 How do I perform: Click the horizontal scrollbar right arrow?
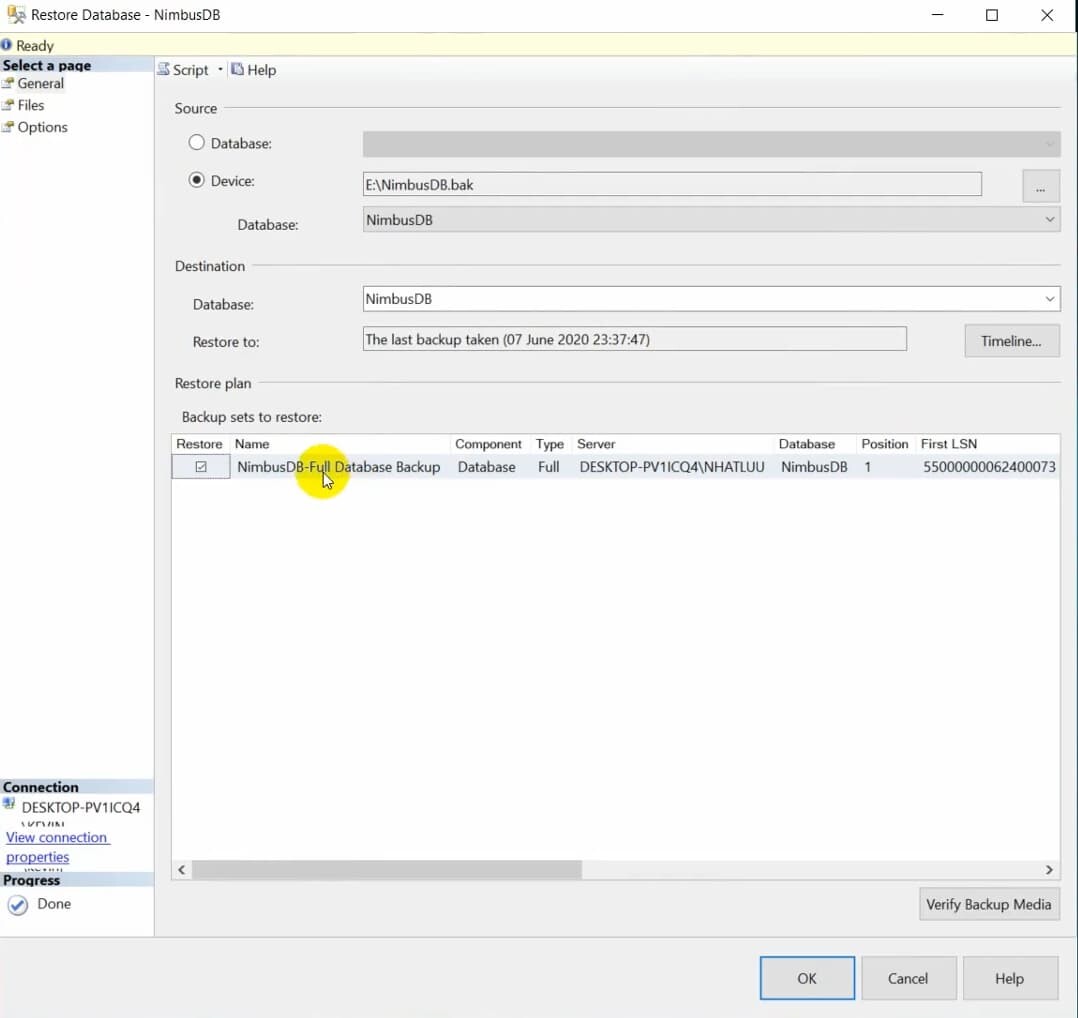click(x=1048, y=869)
